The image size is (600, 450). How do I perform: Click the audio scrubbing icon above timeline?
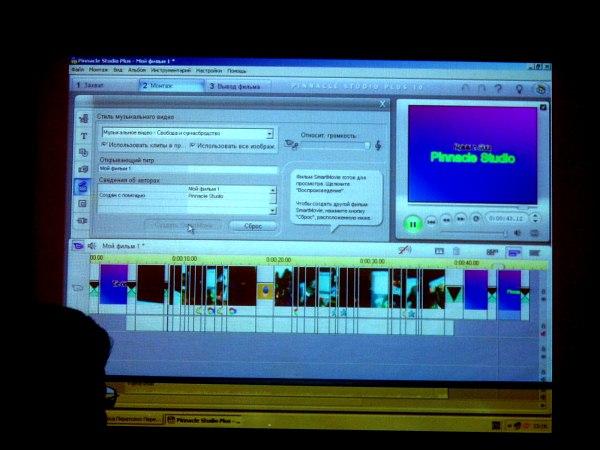point(404,250)
